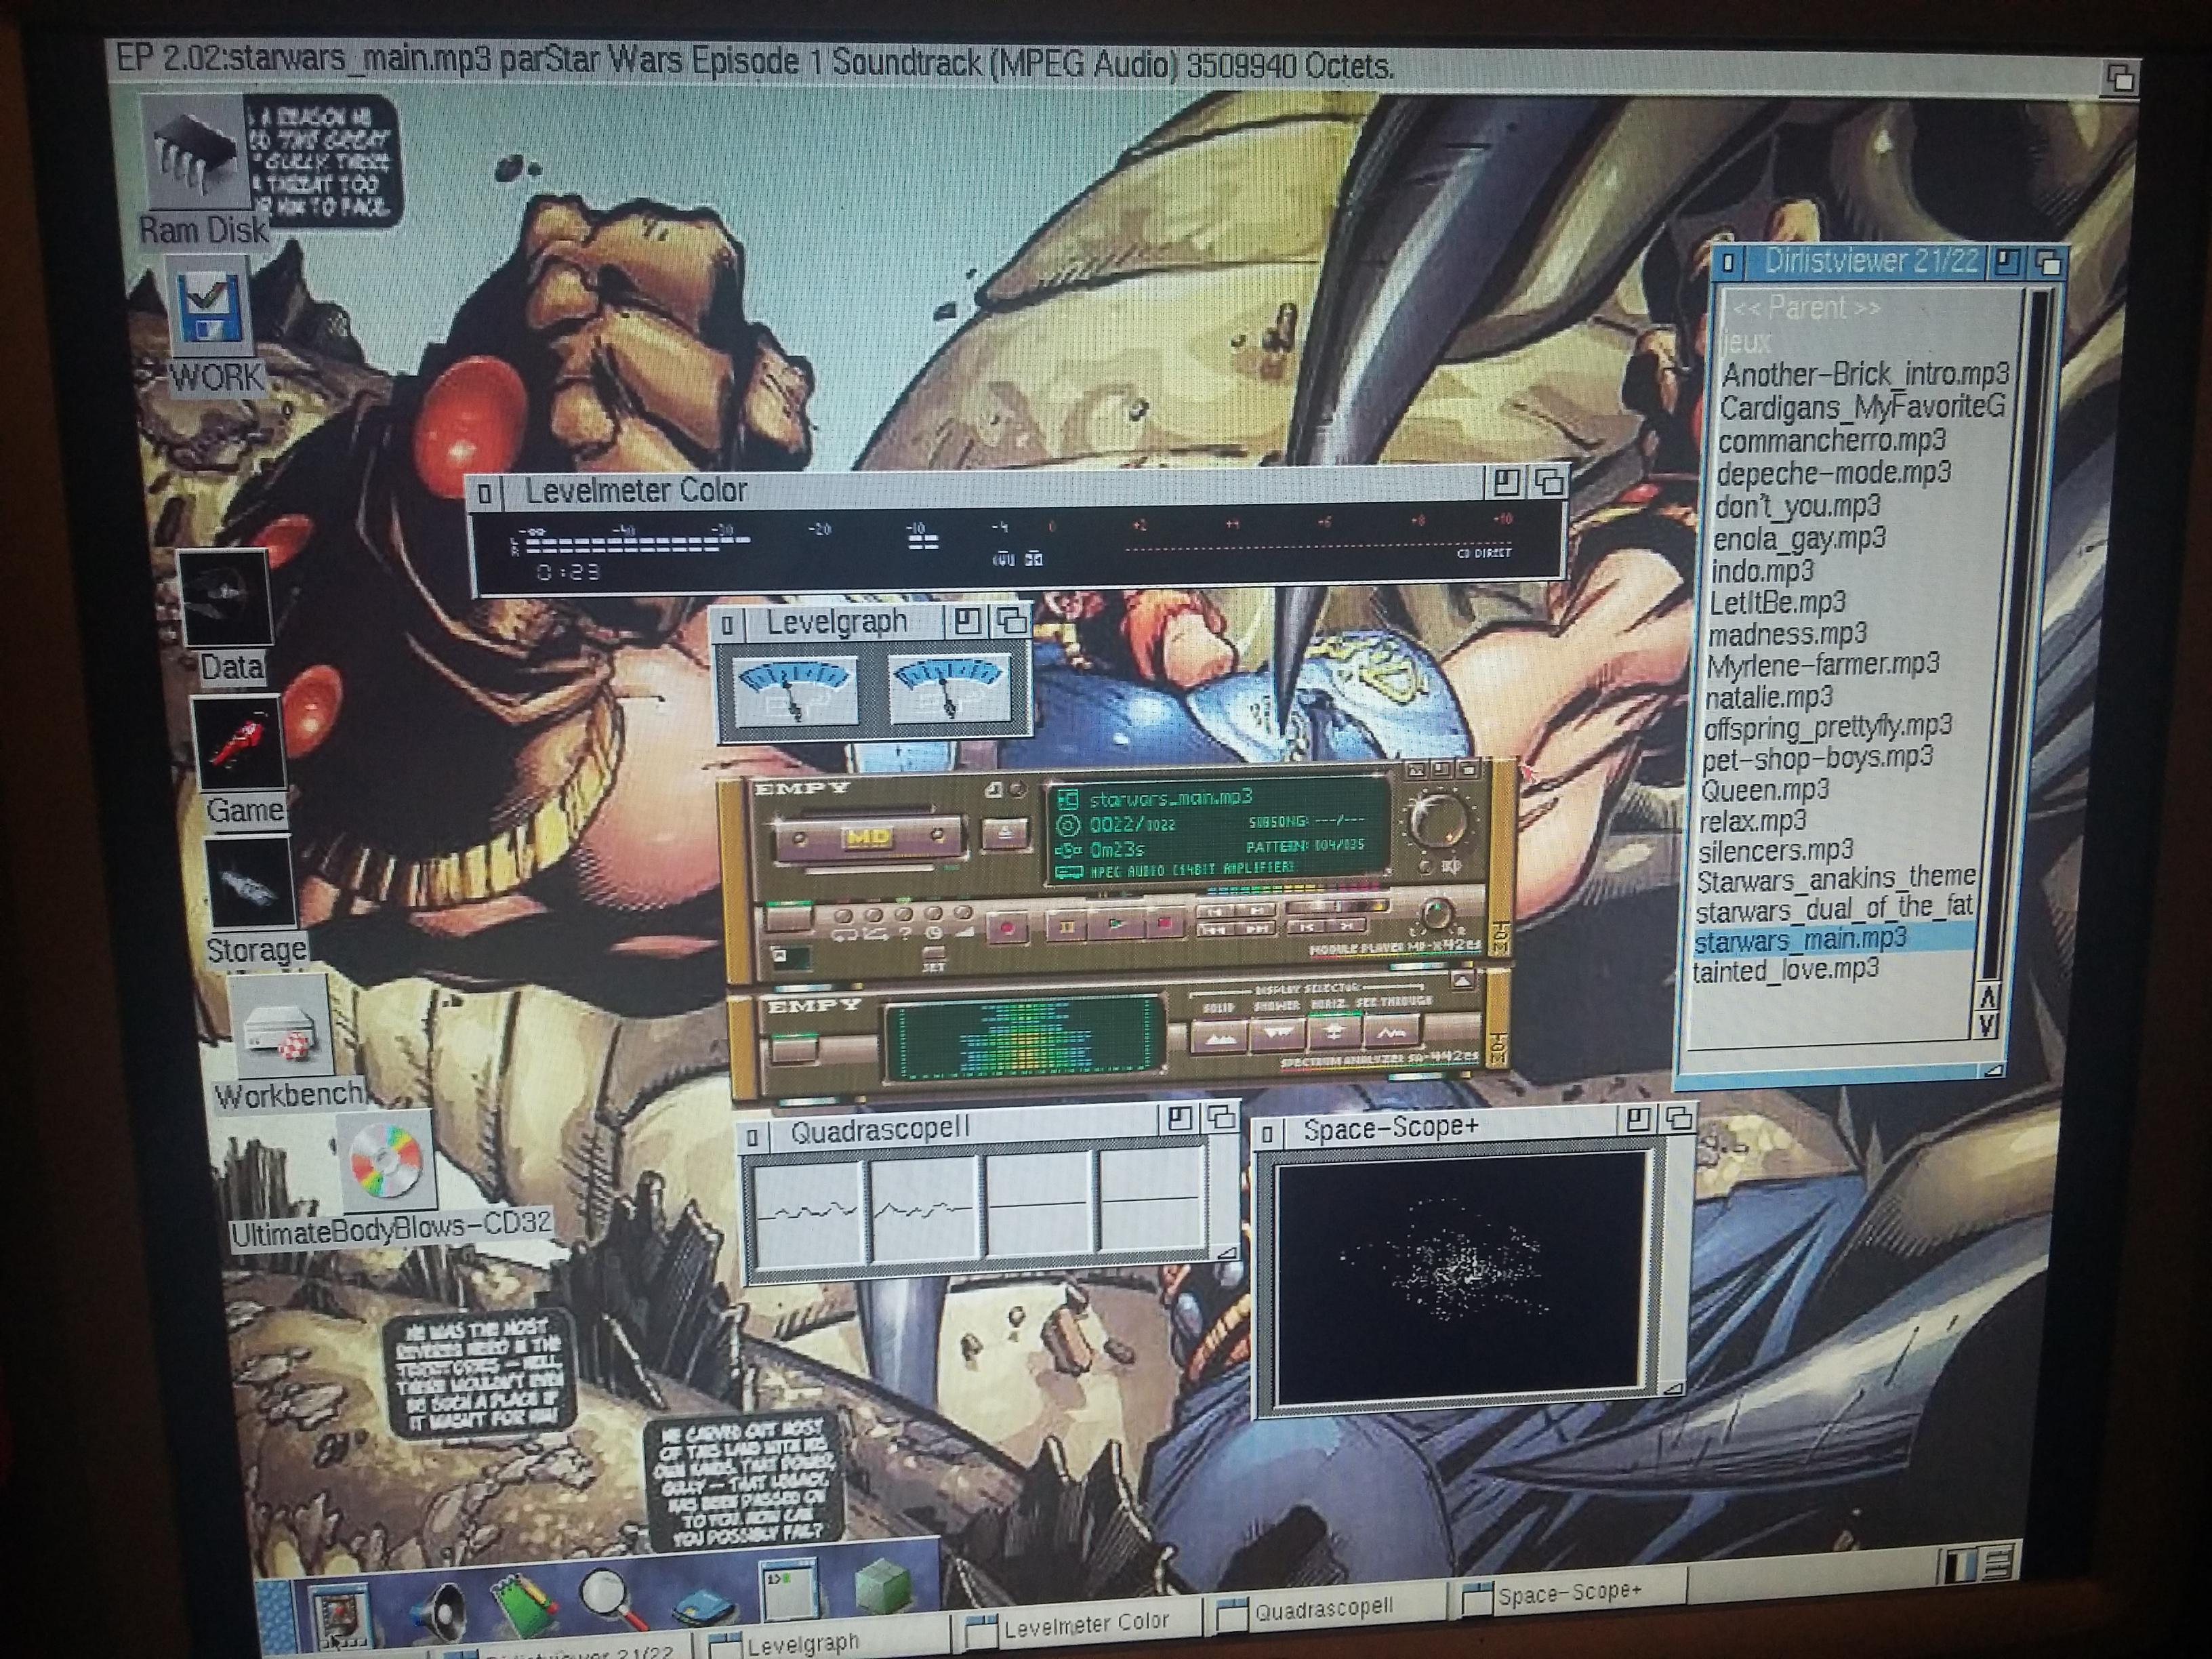
Task: Click the red record button on the player
Action: (x=1007, y=928)
